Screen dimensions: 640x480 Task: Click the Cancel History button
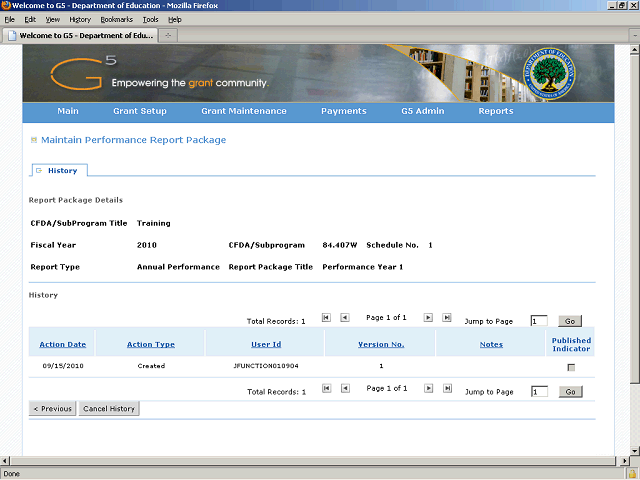[109, 409]
